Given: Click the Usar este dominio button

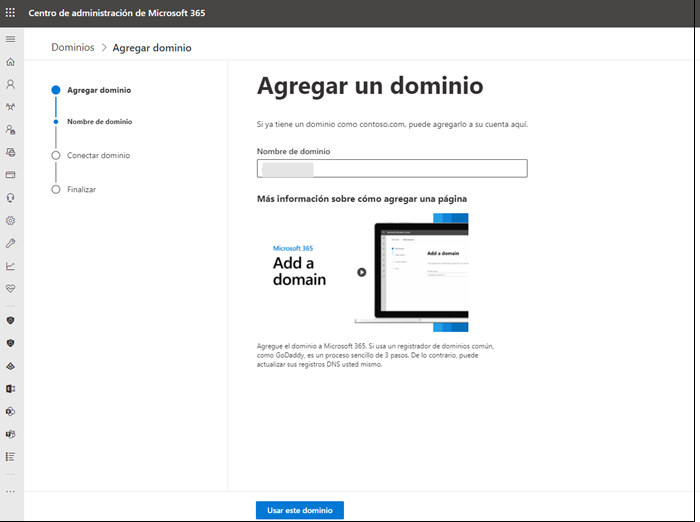Looking at the screenshot, I should pos(300,510).
